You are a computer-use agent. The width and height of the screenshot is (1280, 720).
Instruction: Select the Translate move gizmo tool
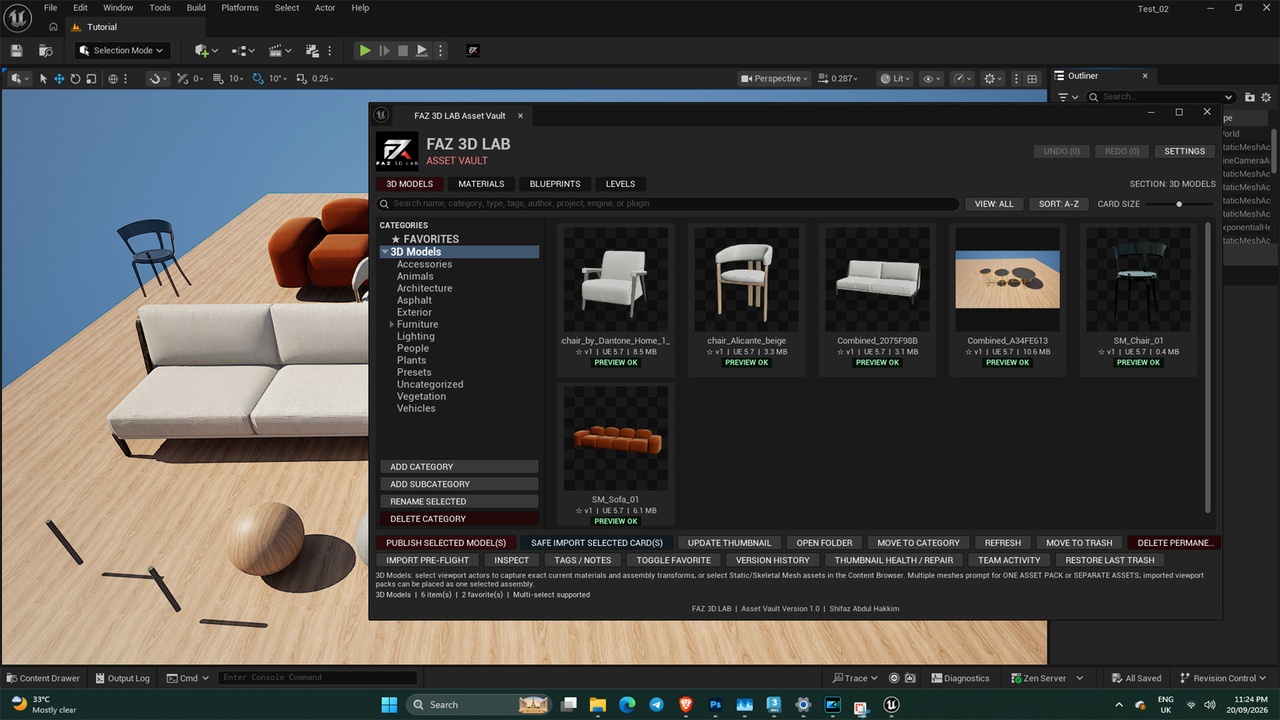tap(59, 78)
